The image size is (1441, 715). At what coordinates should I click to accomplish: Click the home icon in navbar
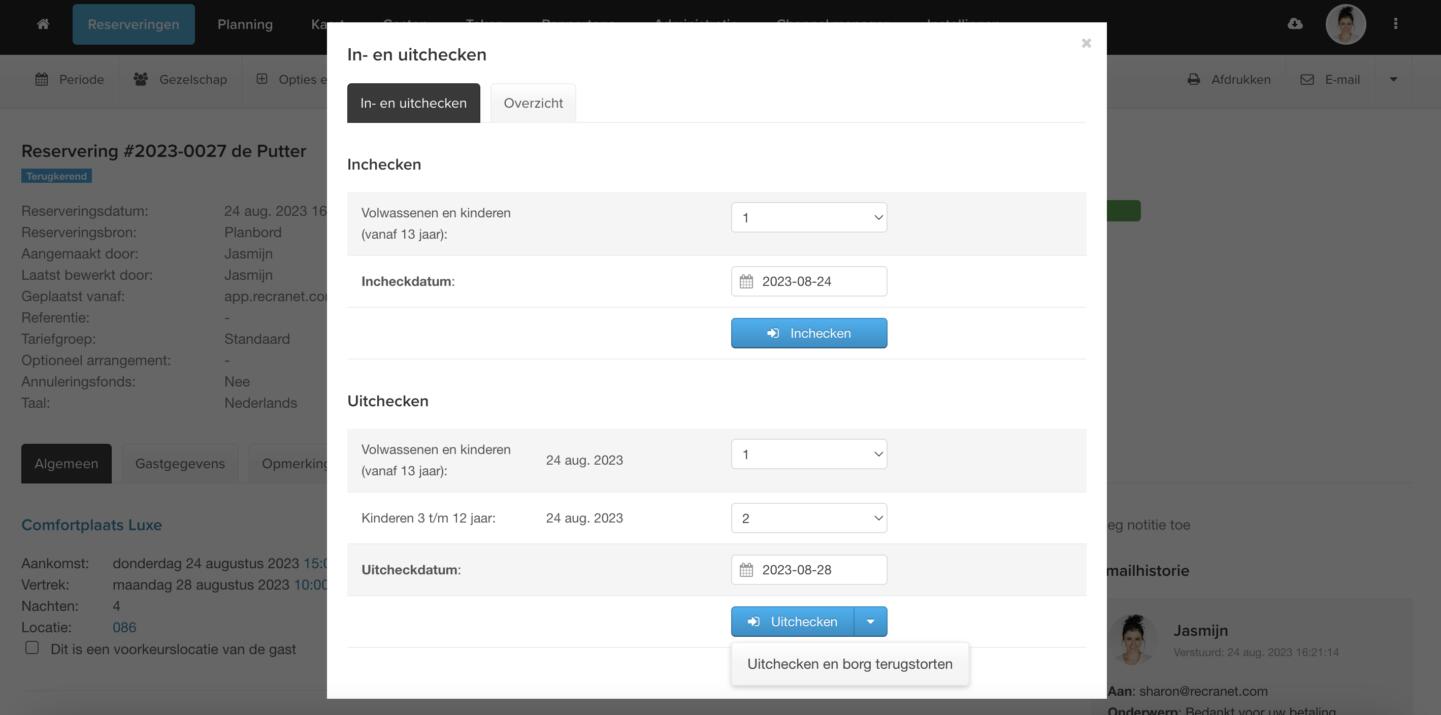(x=42, y=25)
